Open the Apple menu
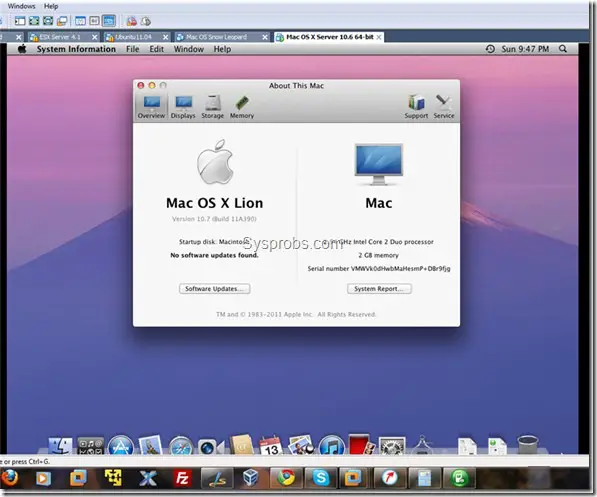 (x=22, y=49)
